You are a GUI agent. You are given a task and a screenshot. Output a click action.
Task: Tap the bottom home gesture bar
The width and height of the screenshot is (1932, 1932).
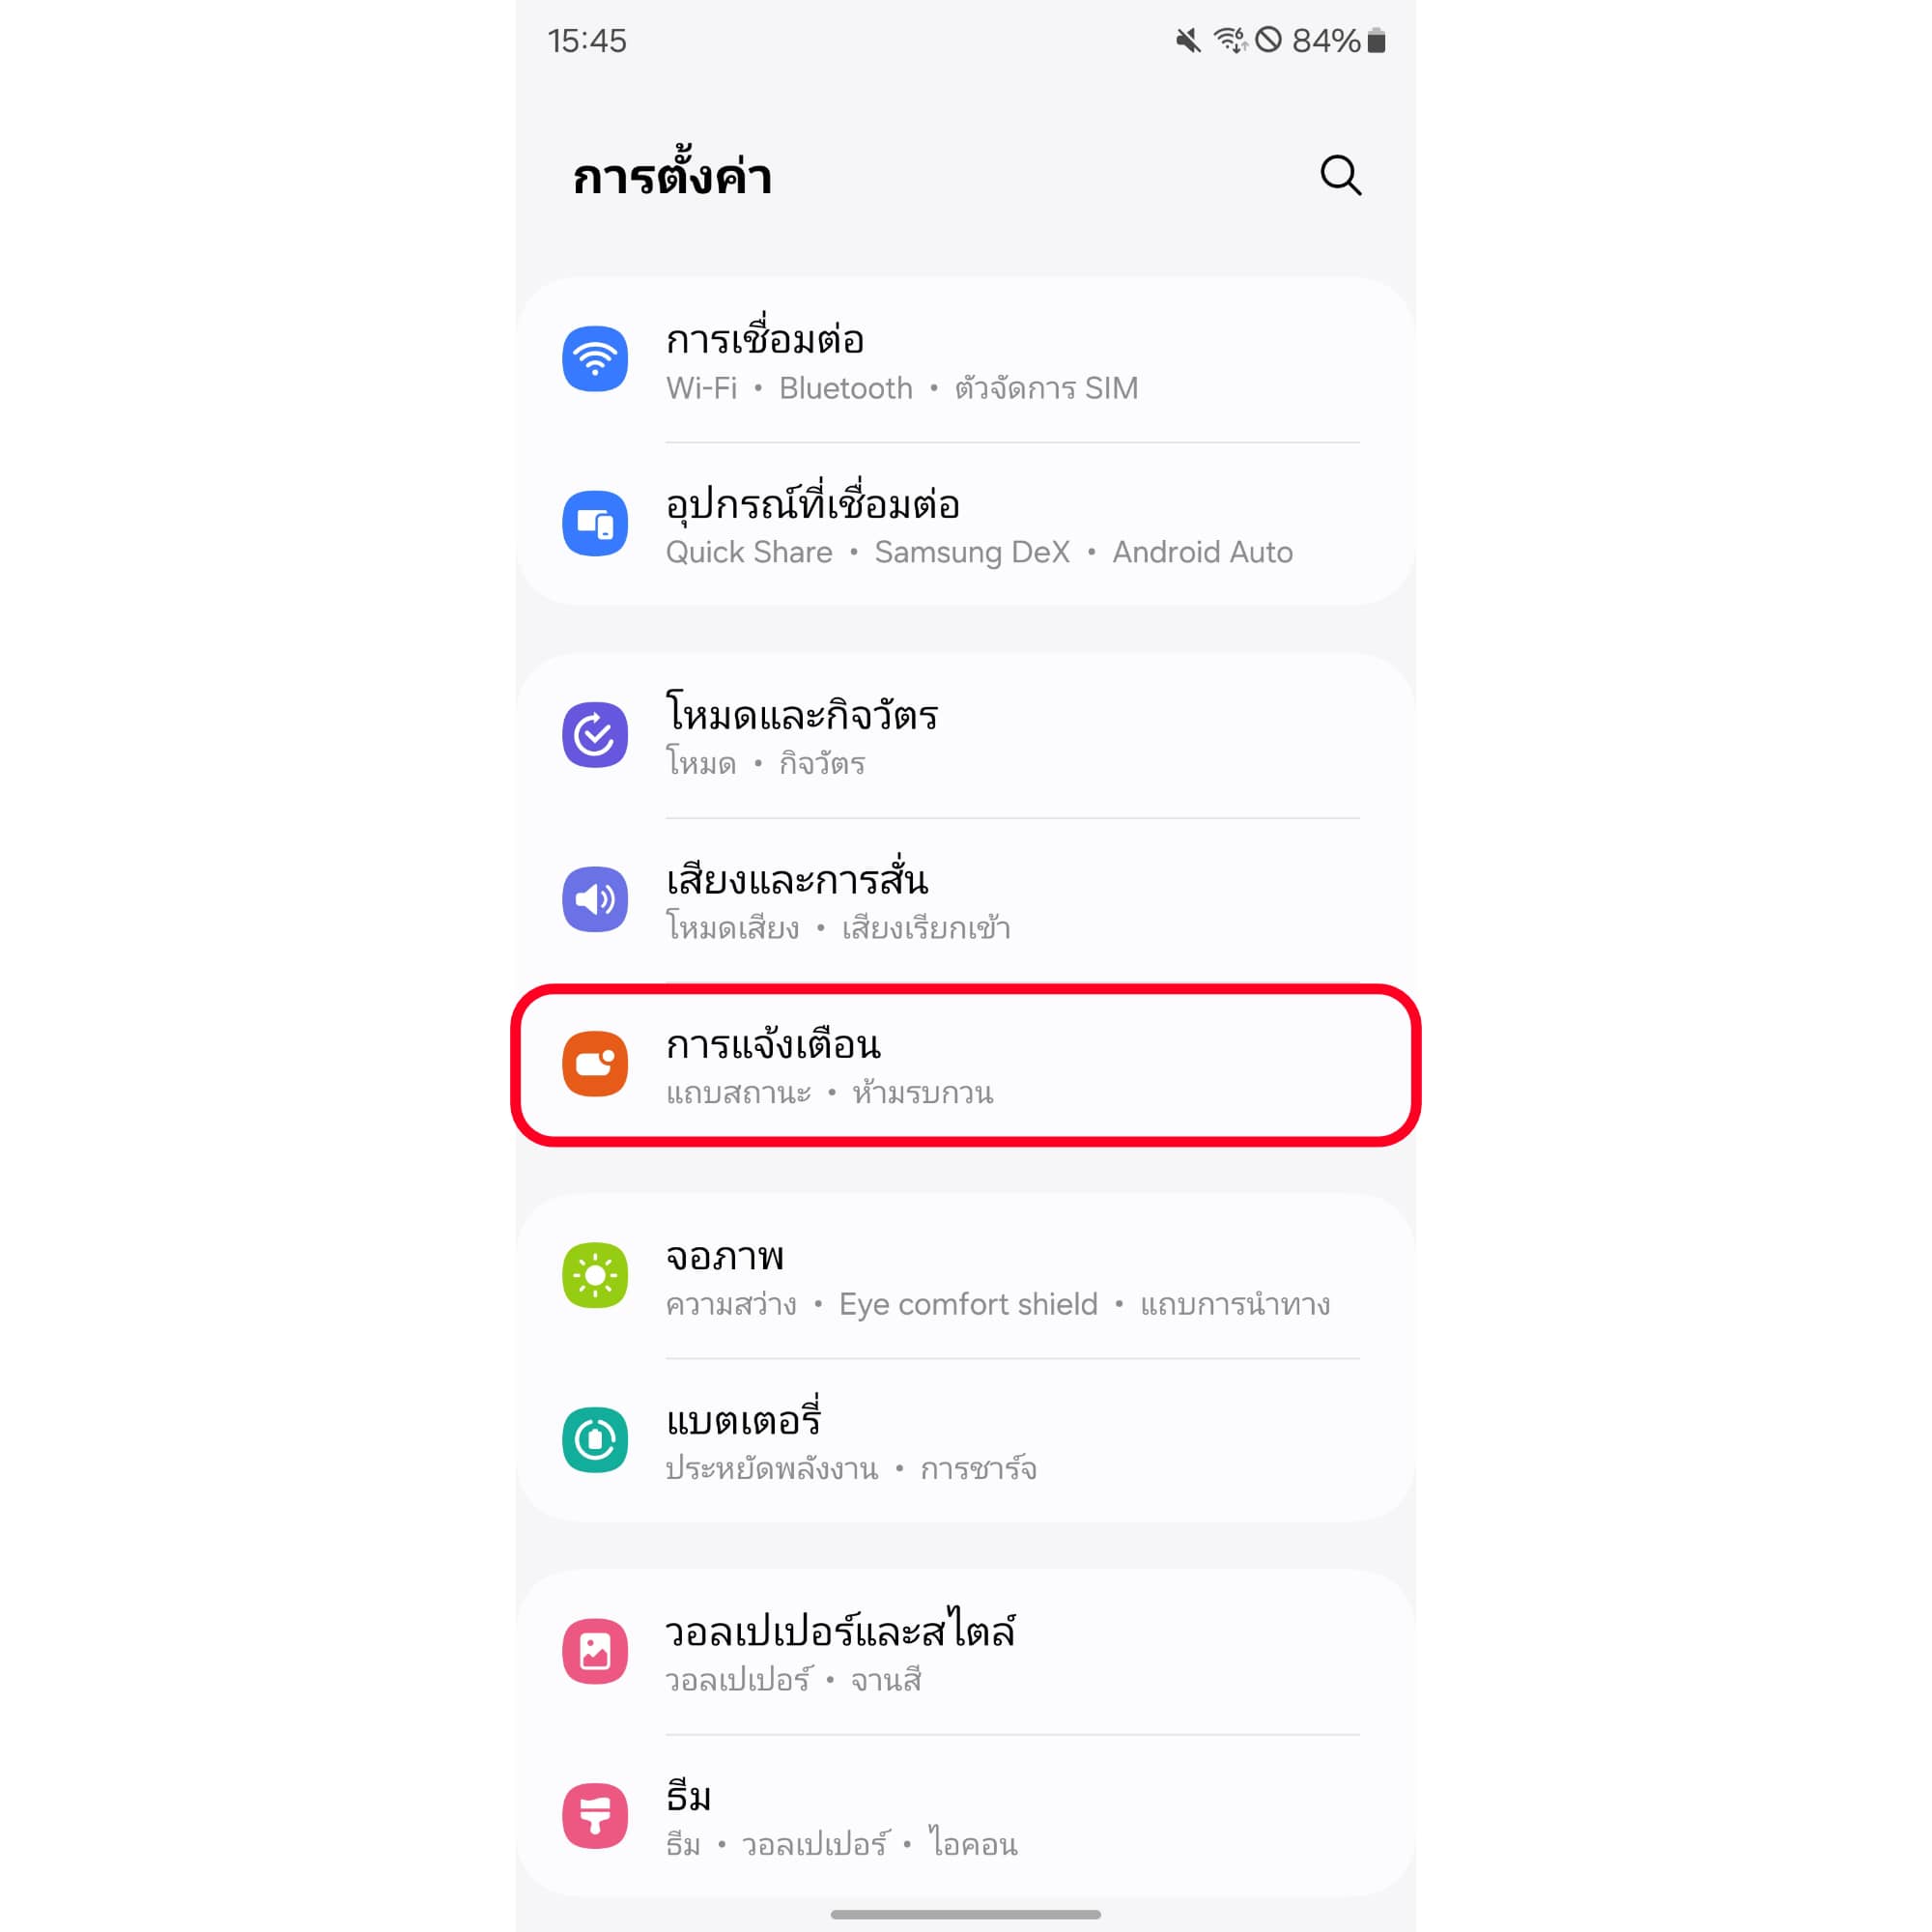pyautogui.click(x=965, y=1914)
